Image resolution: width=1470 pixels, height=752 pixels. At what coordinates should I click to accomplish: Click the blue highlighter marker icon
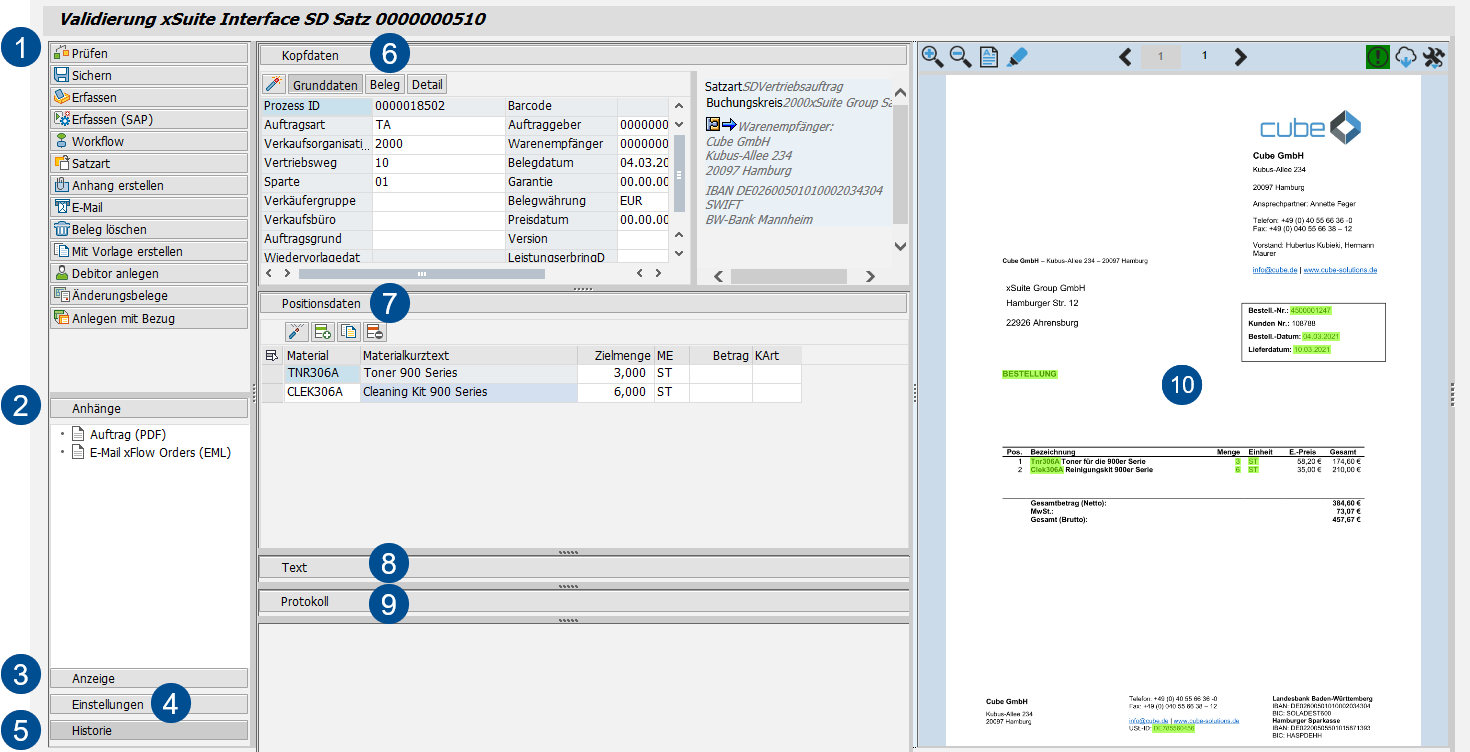coord(1016,57)
